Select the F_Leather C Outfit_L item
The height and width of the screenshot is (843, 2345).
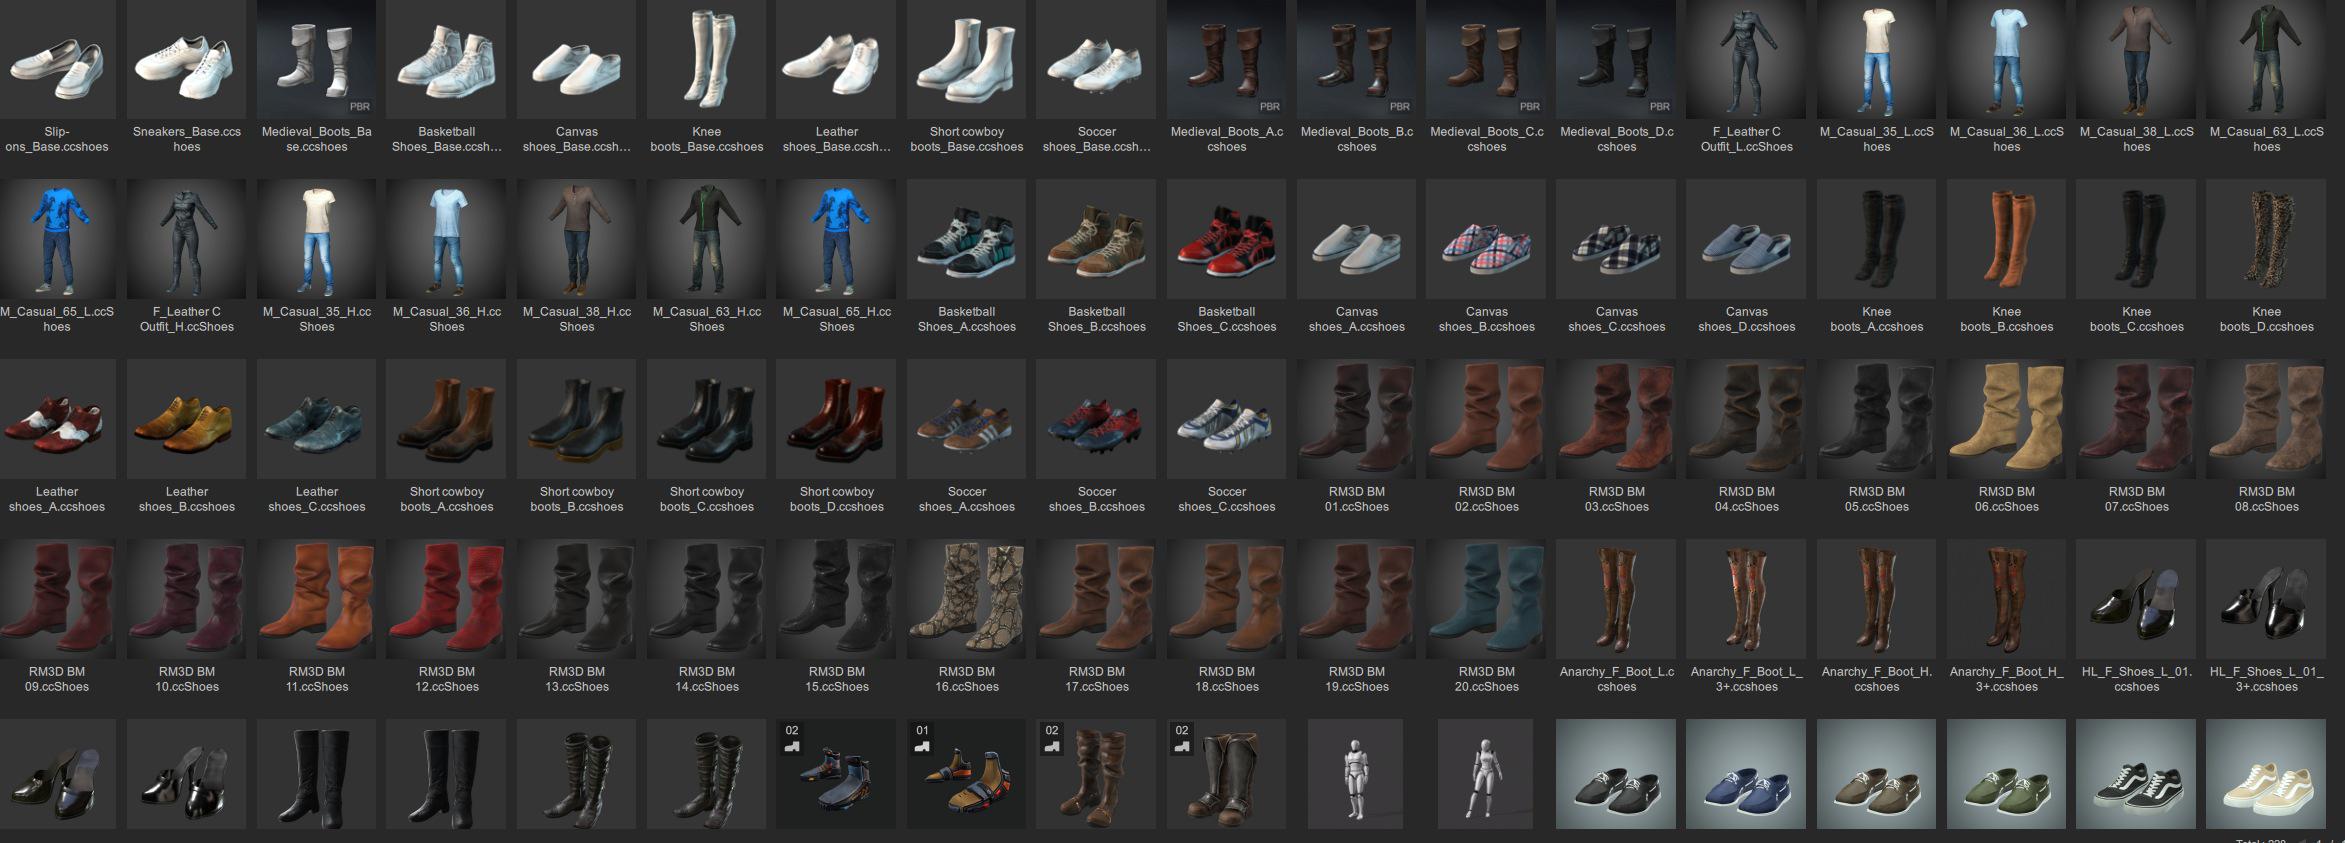coord(1747,61)
